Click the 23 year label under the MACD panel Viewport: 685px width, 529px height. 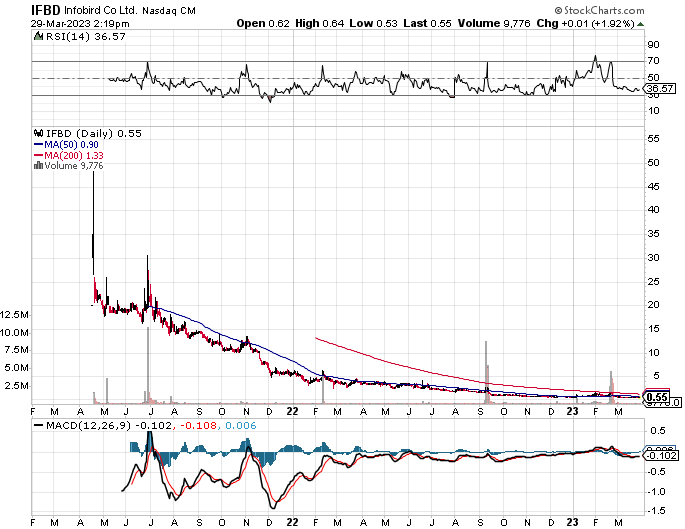click(x=572, y=522)
